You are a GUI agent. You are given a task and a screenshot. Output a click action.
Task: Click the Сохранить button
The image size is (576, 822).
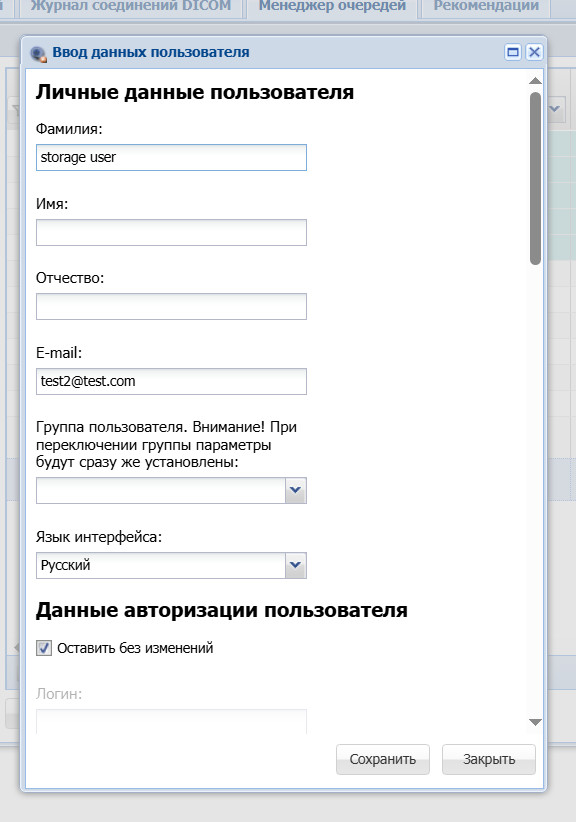point(383,759)
